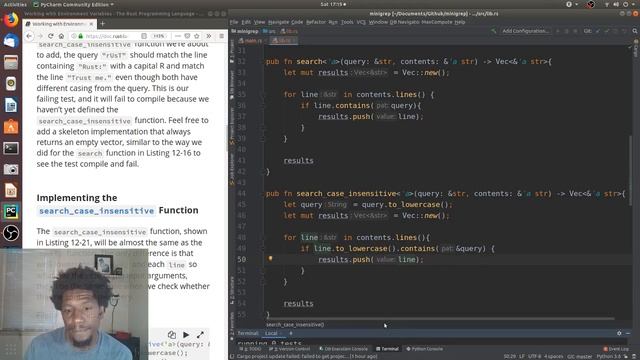The width and height of the screenshot is (640, 360).
Task: Change UTF-8 file encoding in status bar
Action: tap(535, 356)
